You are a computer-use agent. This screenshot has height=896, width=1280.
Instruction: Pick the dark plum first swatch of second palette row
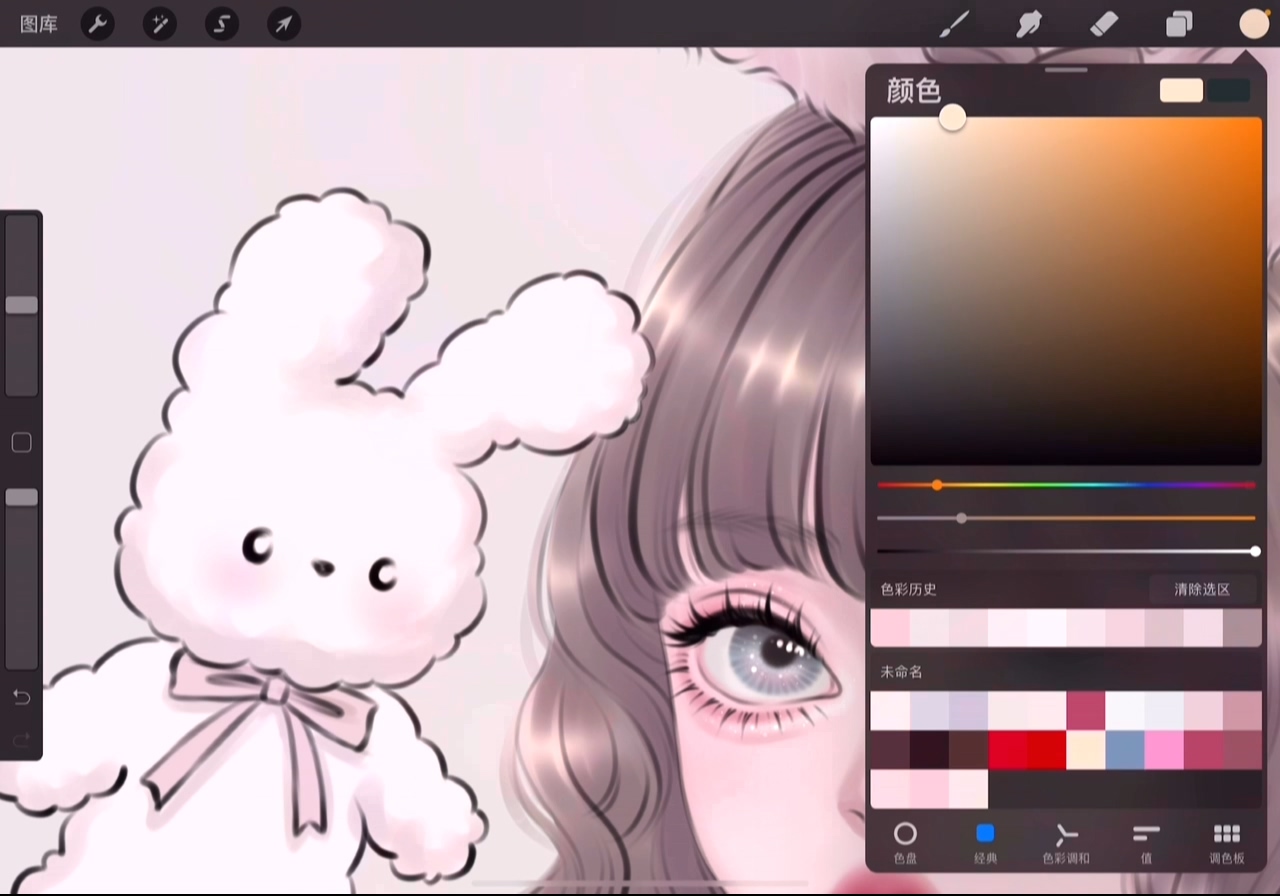[890, 750]
